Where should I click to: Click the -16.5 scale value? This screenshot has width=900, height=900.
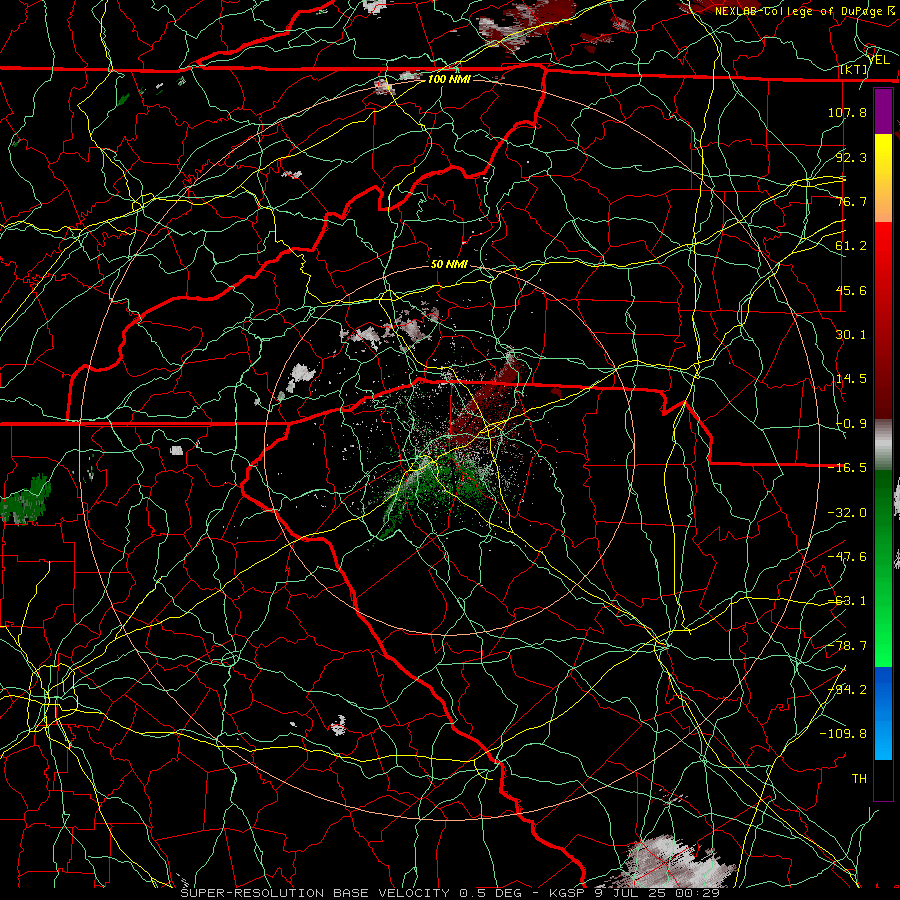847,467
